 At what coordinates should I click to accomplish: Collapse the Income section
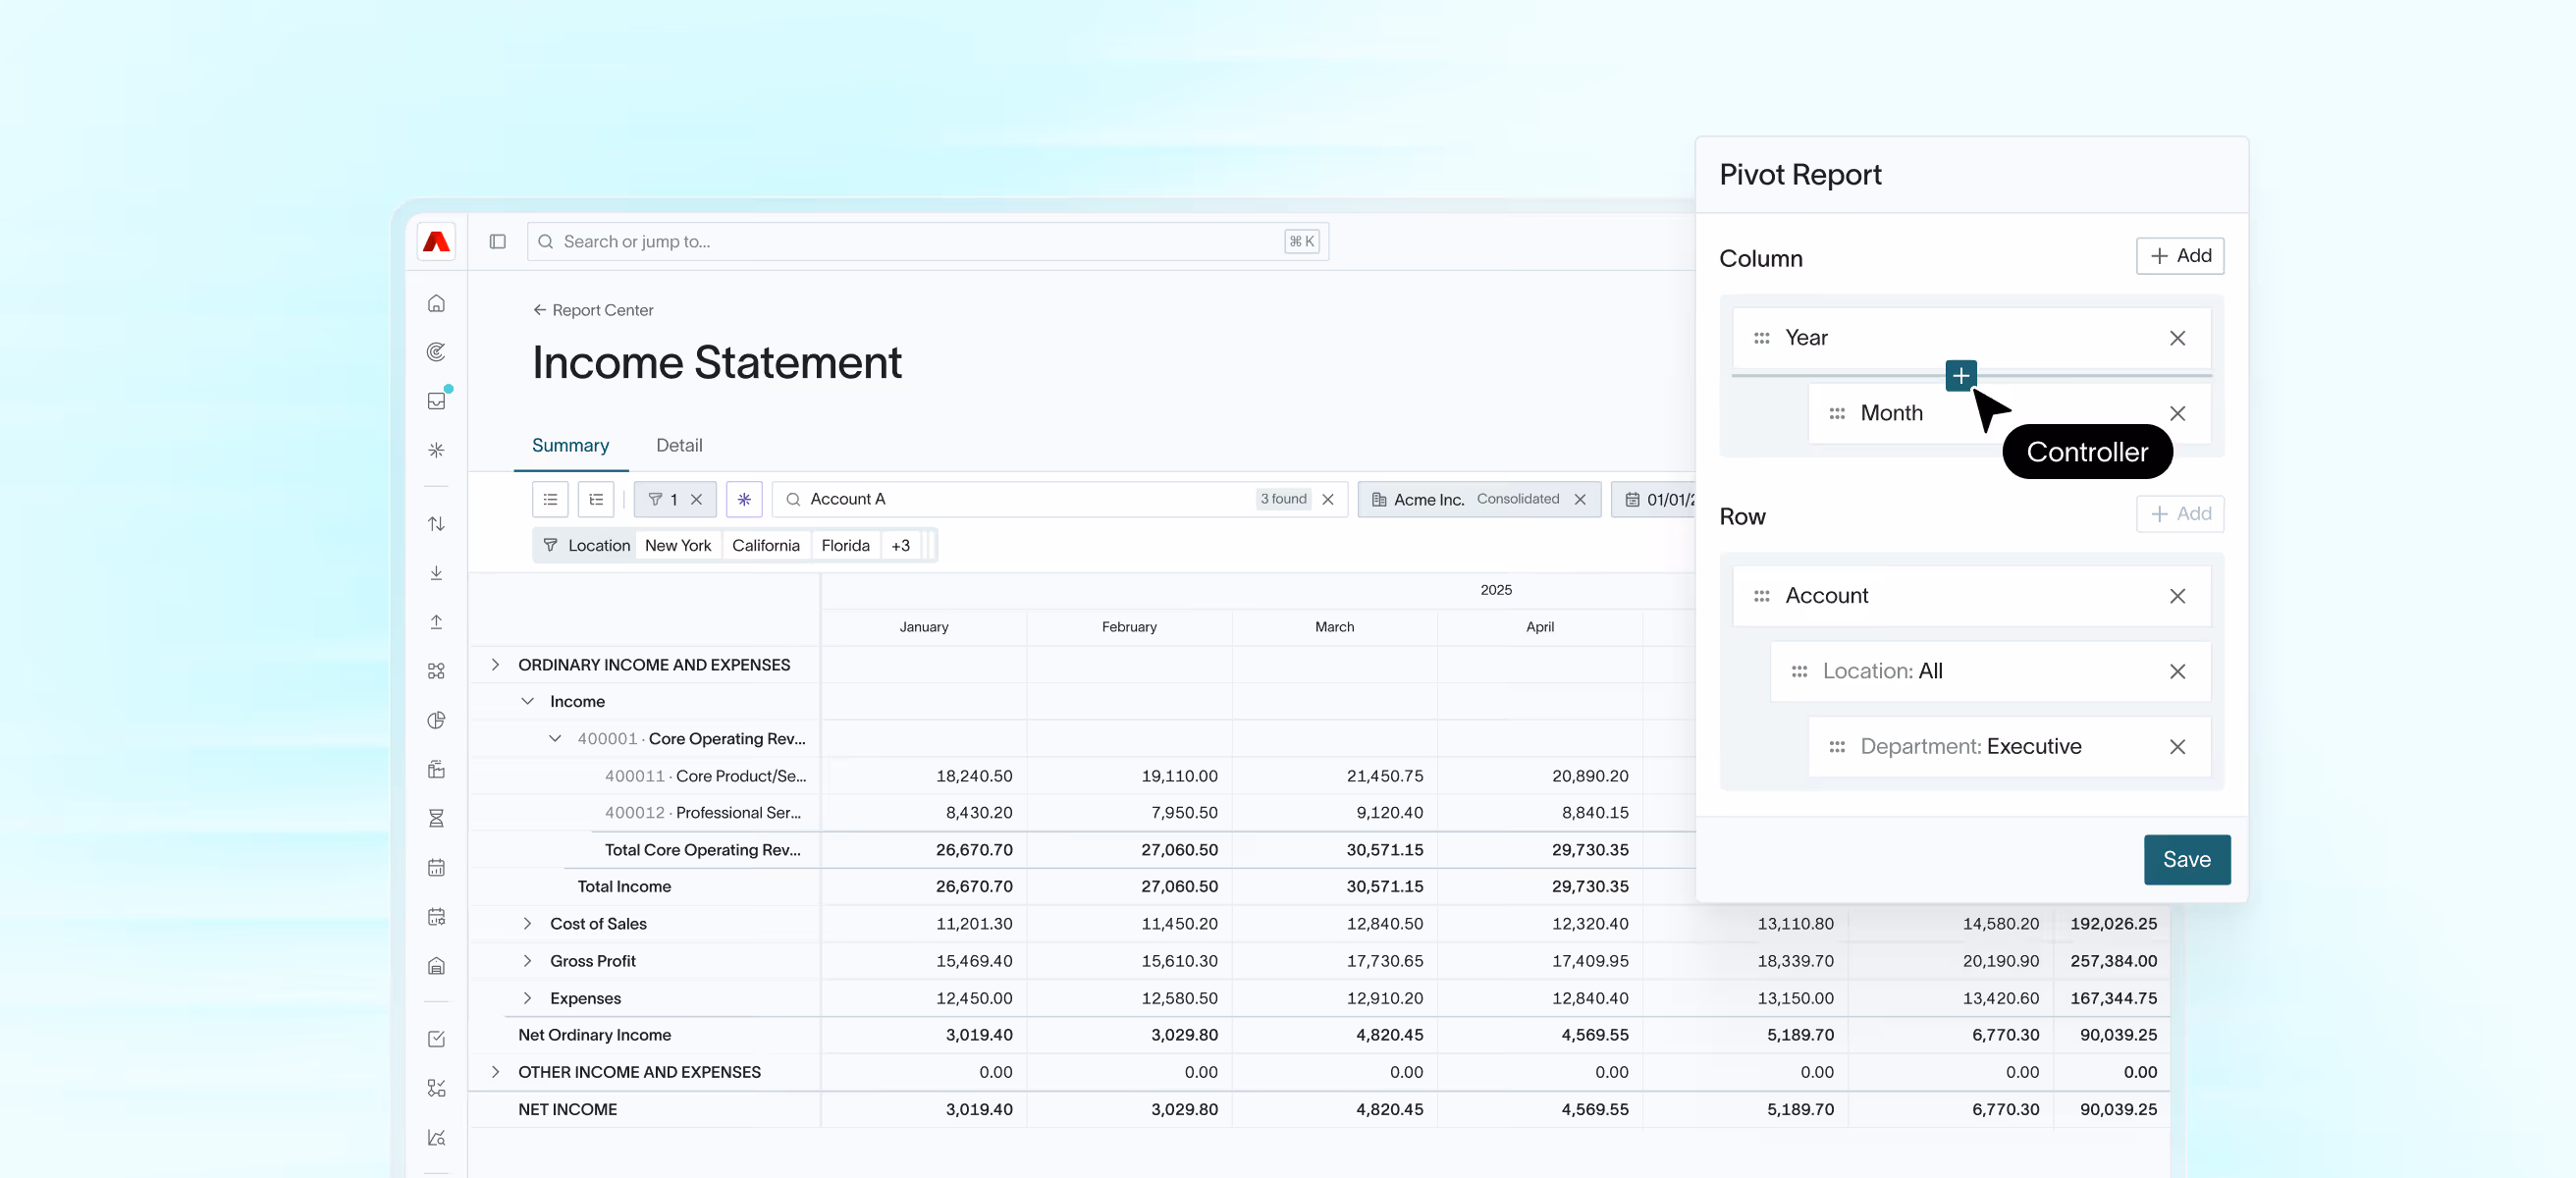[x=527, y=702]
